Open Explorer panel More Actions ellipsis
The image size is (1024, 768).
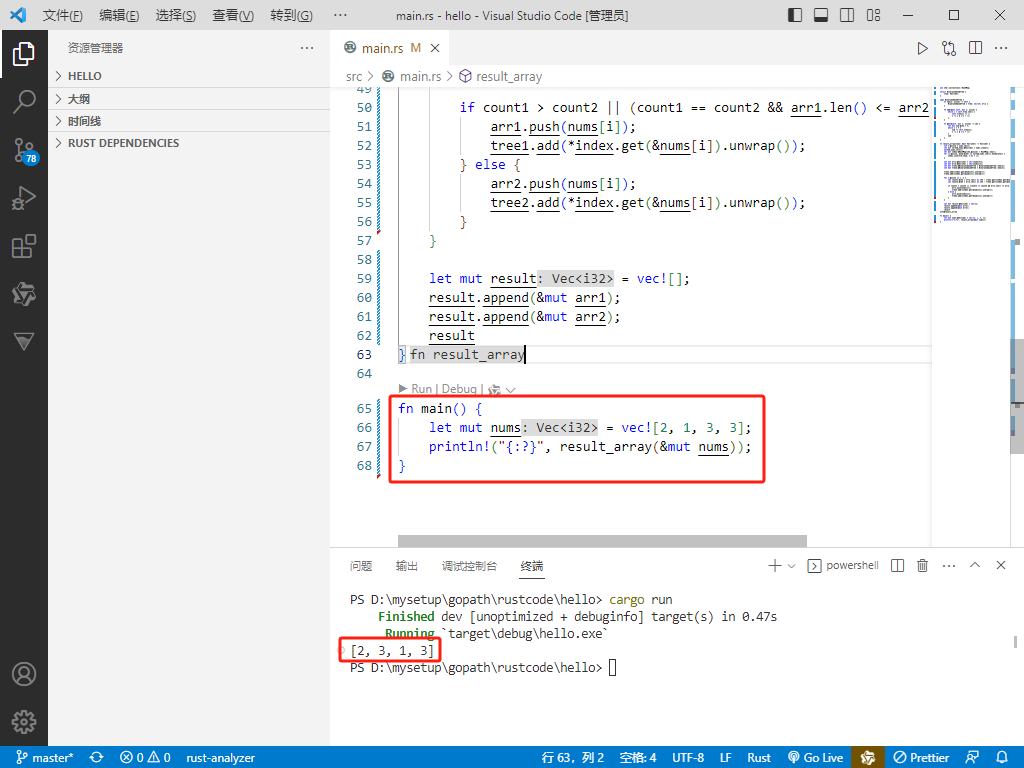pos(307,48)
